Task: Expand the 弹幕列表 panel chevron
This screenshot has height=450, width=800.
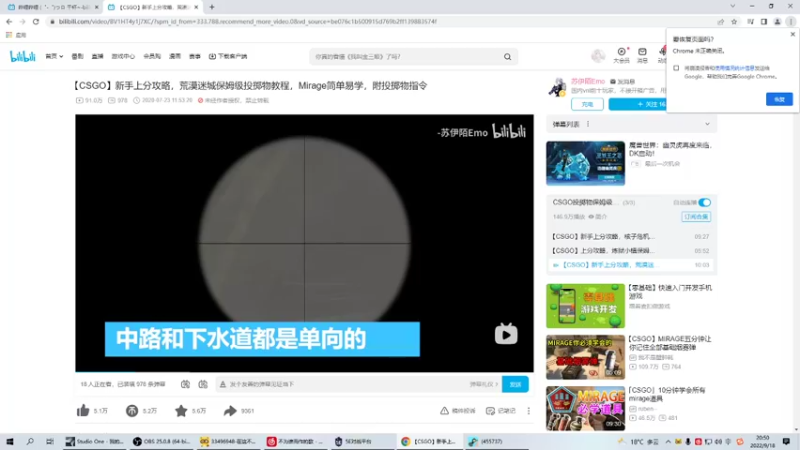Action: (707, 124)
